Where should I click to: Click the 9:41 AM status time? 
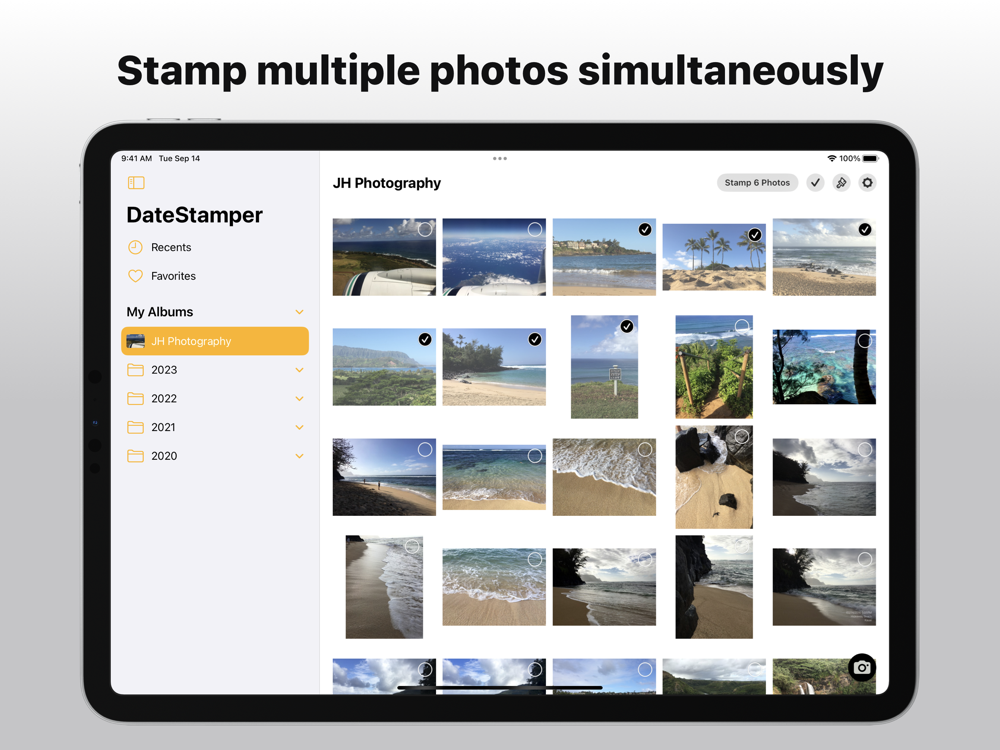pyautogui.click(x=136, y=158)
